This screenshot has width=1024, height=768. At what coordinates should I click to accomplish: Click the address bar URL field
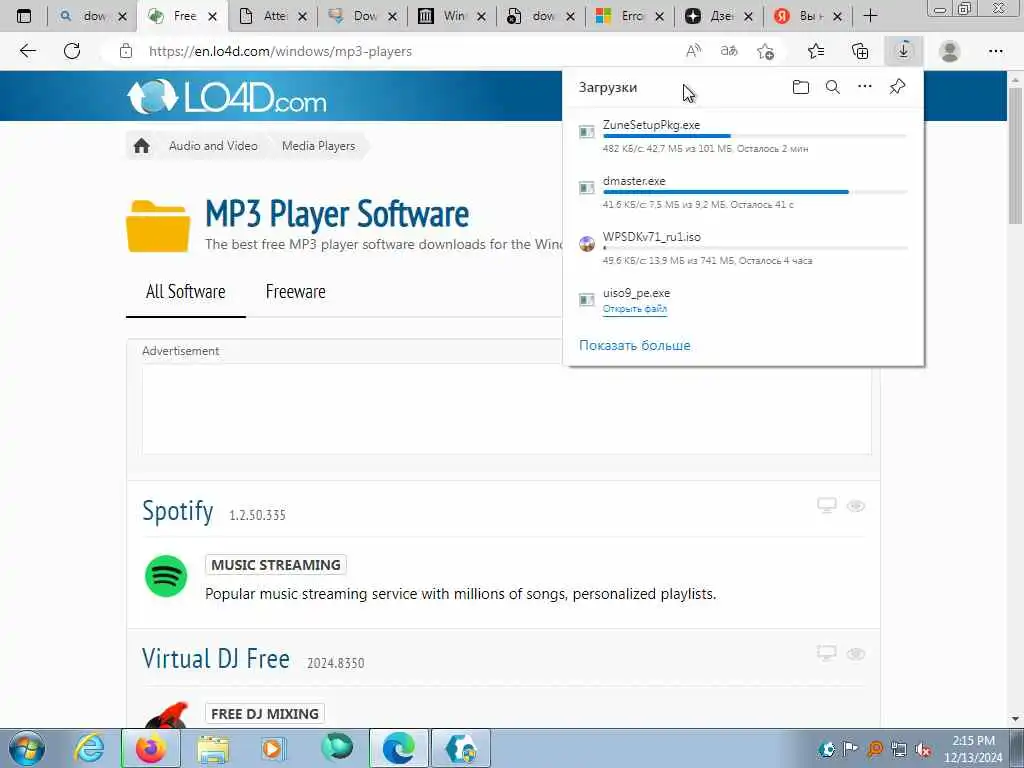click(x=405, y=52)
